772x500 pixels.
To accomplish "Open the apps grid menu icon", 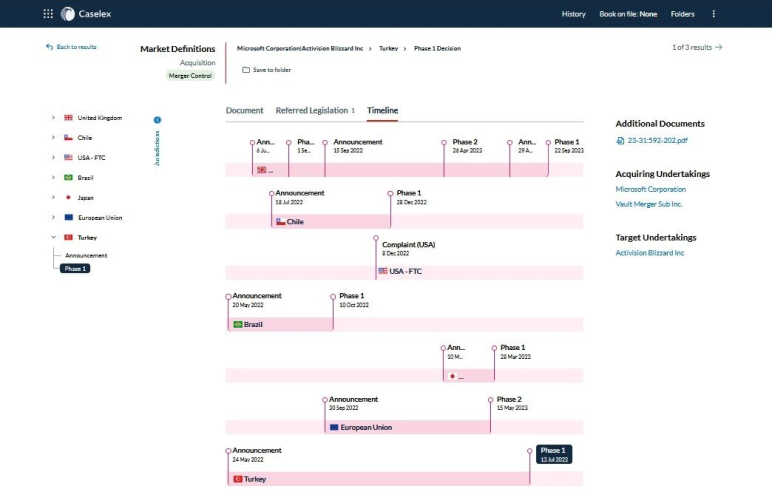I will (x=48, y=14).
